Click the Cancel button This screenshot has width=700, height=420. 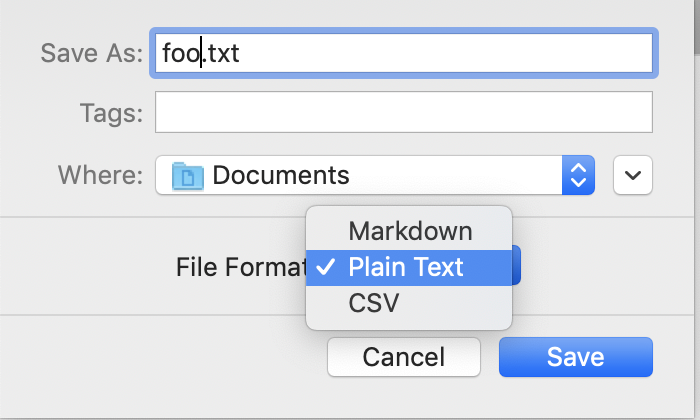(404, 357)
